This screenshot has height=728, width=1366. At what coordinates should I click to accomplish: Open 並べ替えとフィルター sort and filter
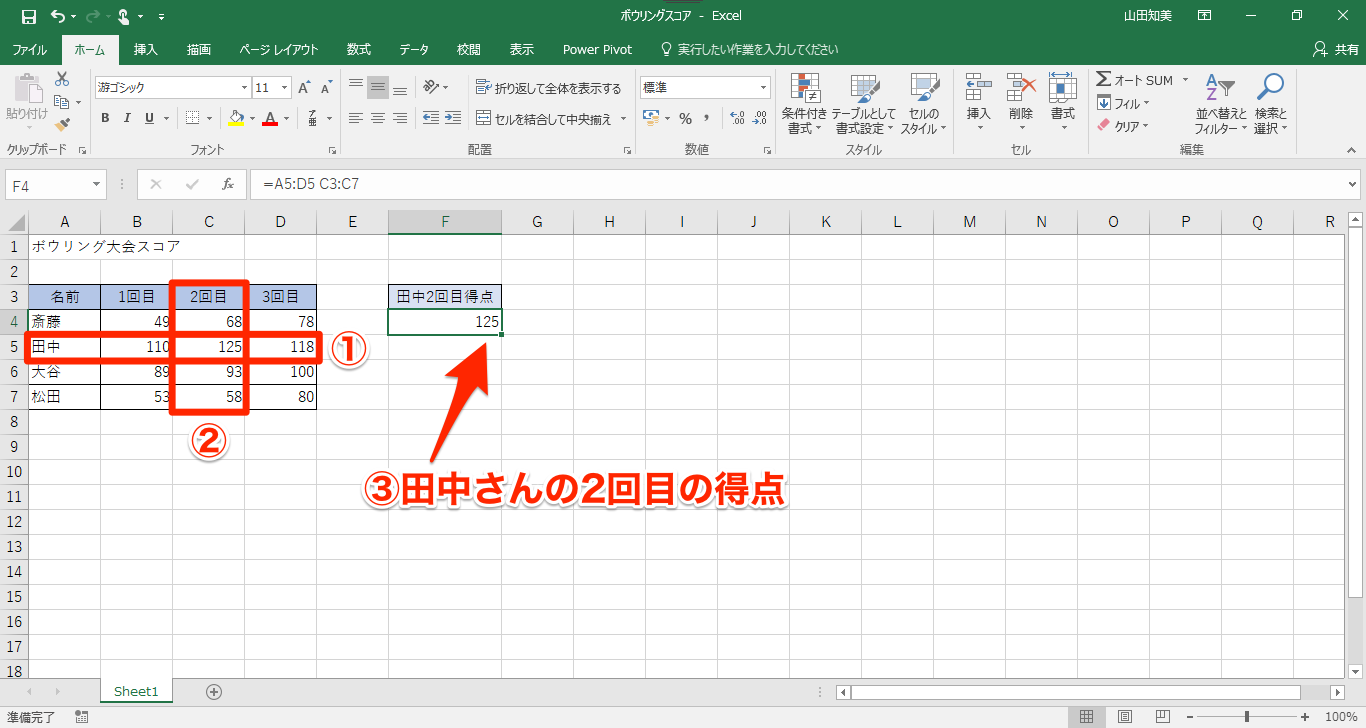[x=1221, y=104]
